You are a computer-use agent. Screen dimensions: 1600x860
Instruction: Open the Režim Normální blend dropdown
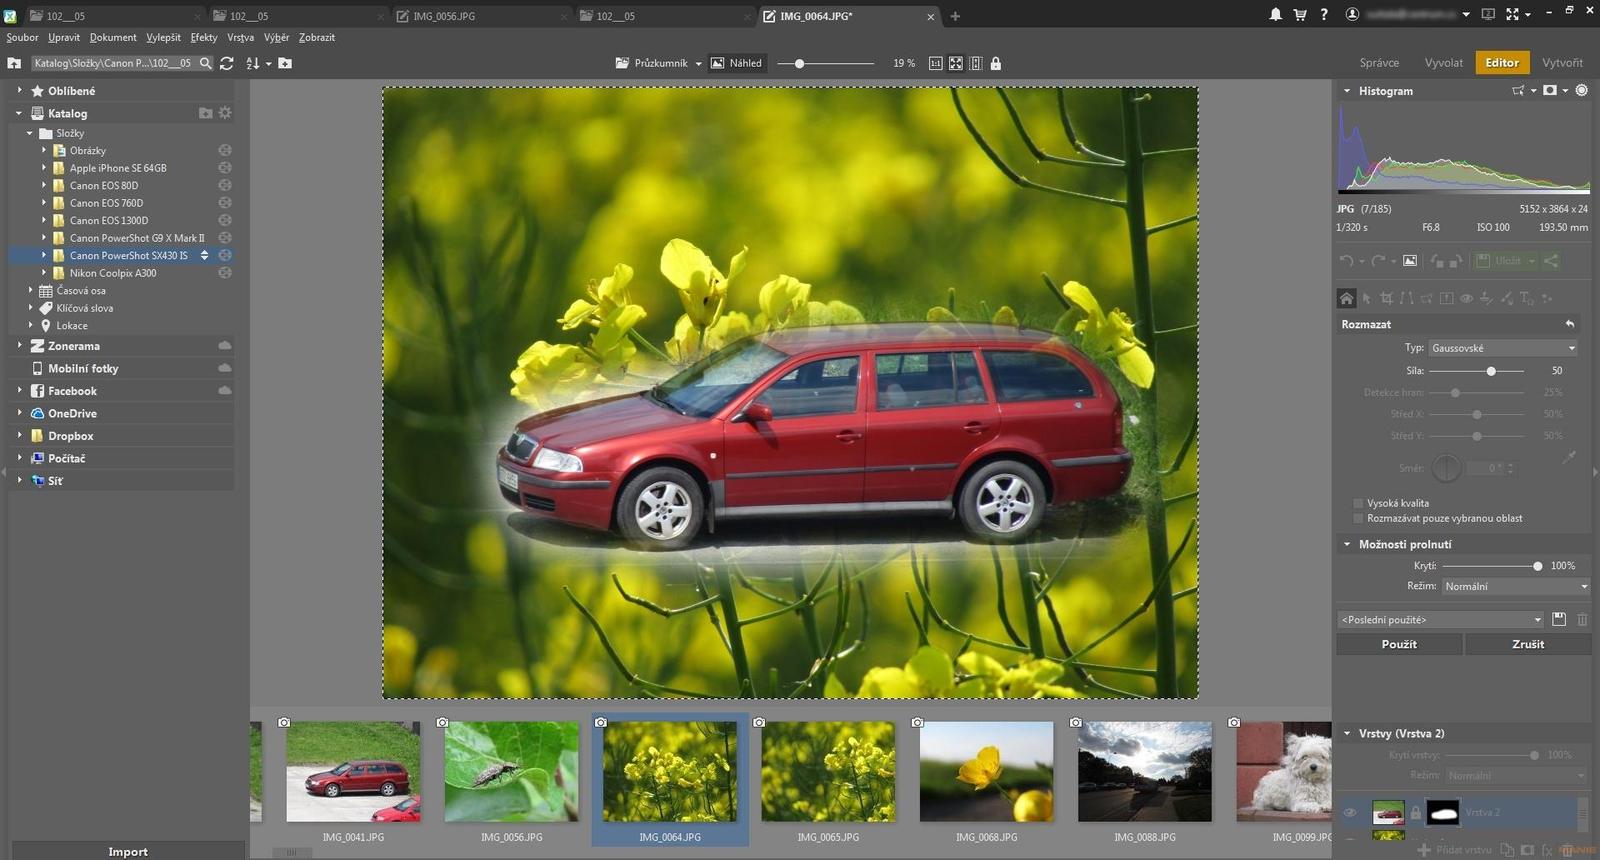(x=1515, y=586)
